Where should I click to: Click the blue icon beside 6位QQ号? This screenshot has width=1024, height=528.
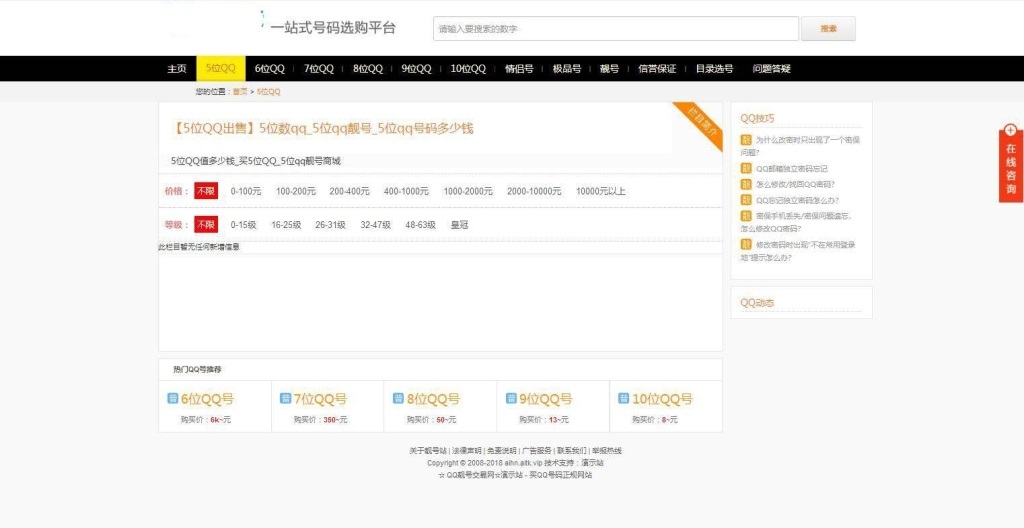point(173,399)
